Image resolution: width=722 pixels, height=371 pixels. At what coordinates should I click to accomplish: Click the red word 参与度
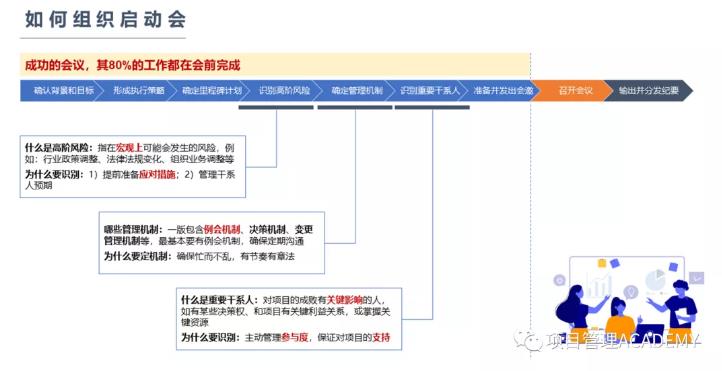(x=294, y=337)
